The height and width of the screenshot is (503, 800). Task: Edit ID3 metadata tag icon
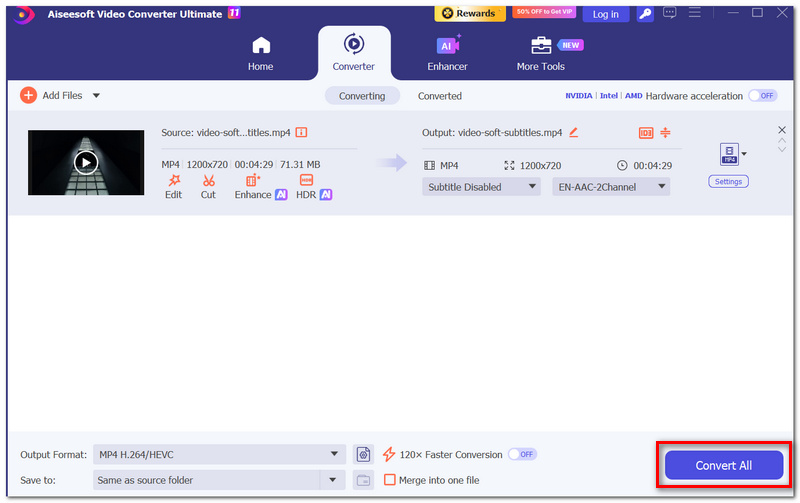(x=646, y=133)
